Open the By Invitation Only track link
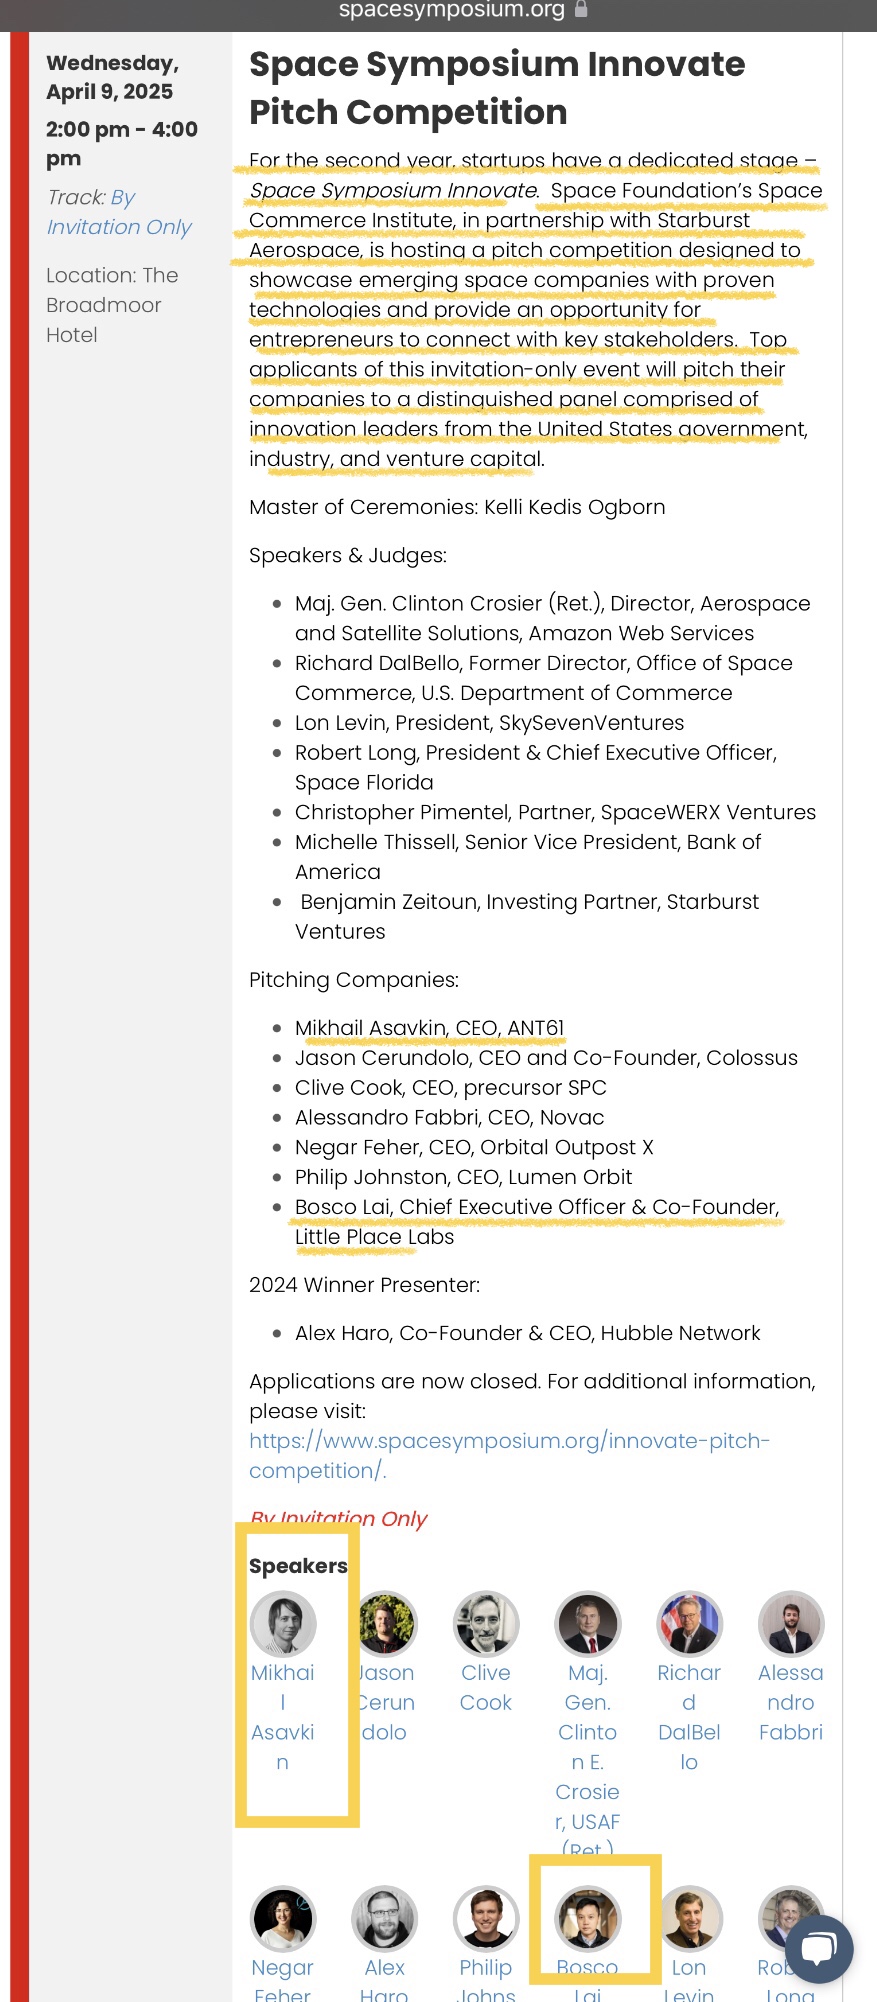 point(119,212)
